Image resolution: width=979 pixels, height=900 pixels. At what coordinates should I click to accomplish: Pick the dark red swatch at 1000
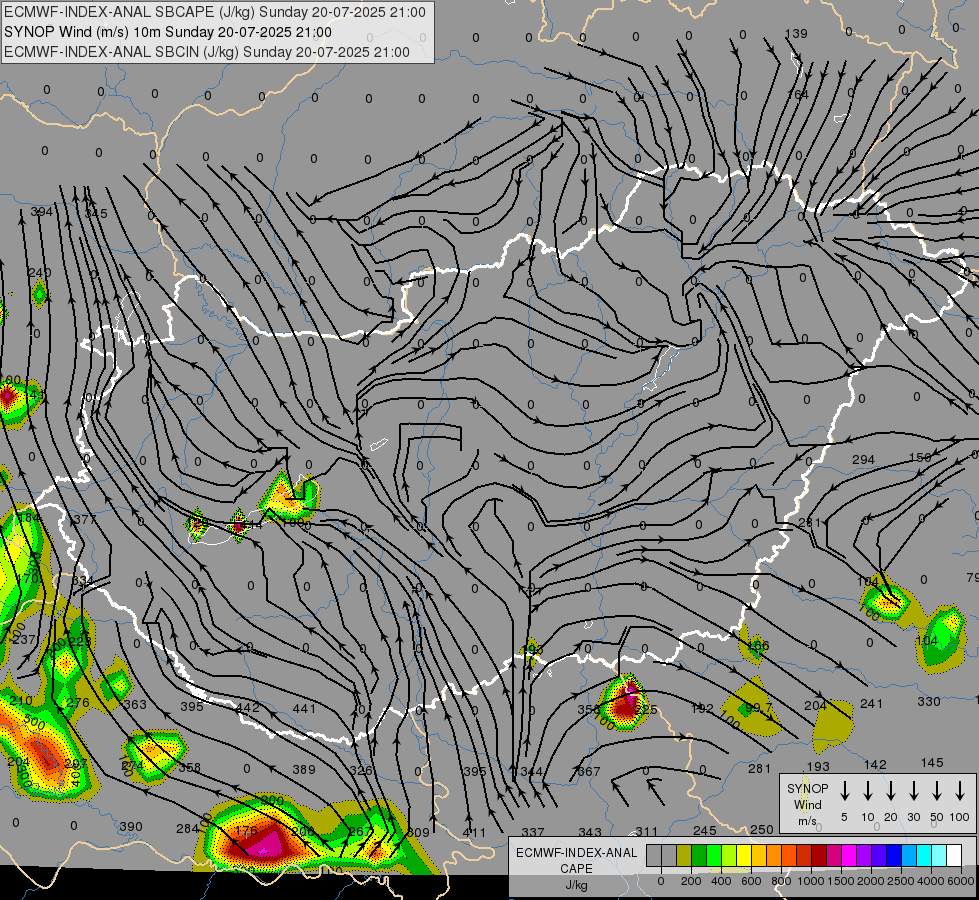pos(819,855)
